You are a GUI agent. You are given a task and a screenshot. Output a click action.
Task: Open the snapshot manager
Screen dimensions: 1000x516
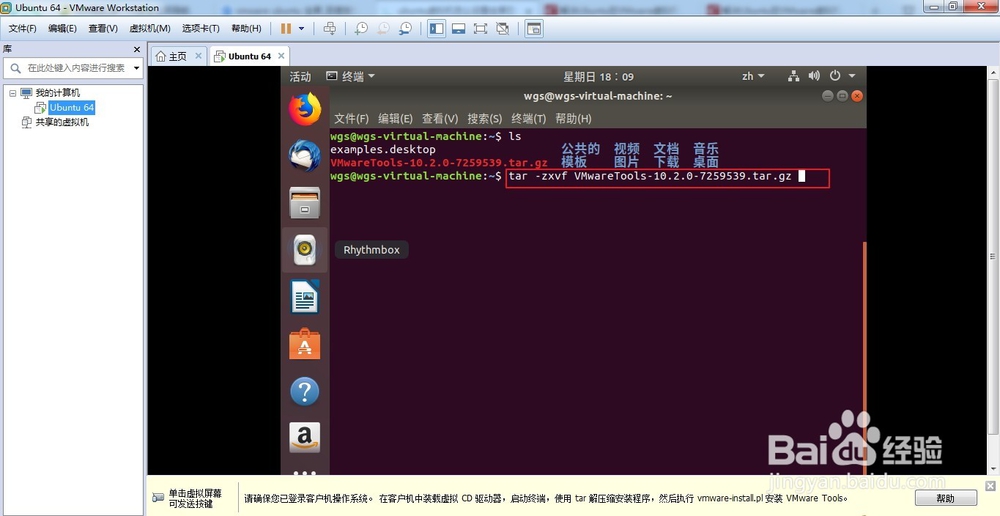(406, 29)
